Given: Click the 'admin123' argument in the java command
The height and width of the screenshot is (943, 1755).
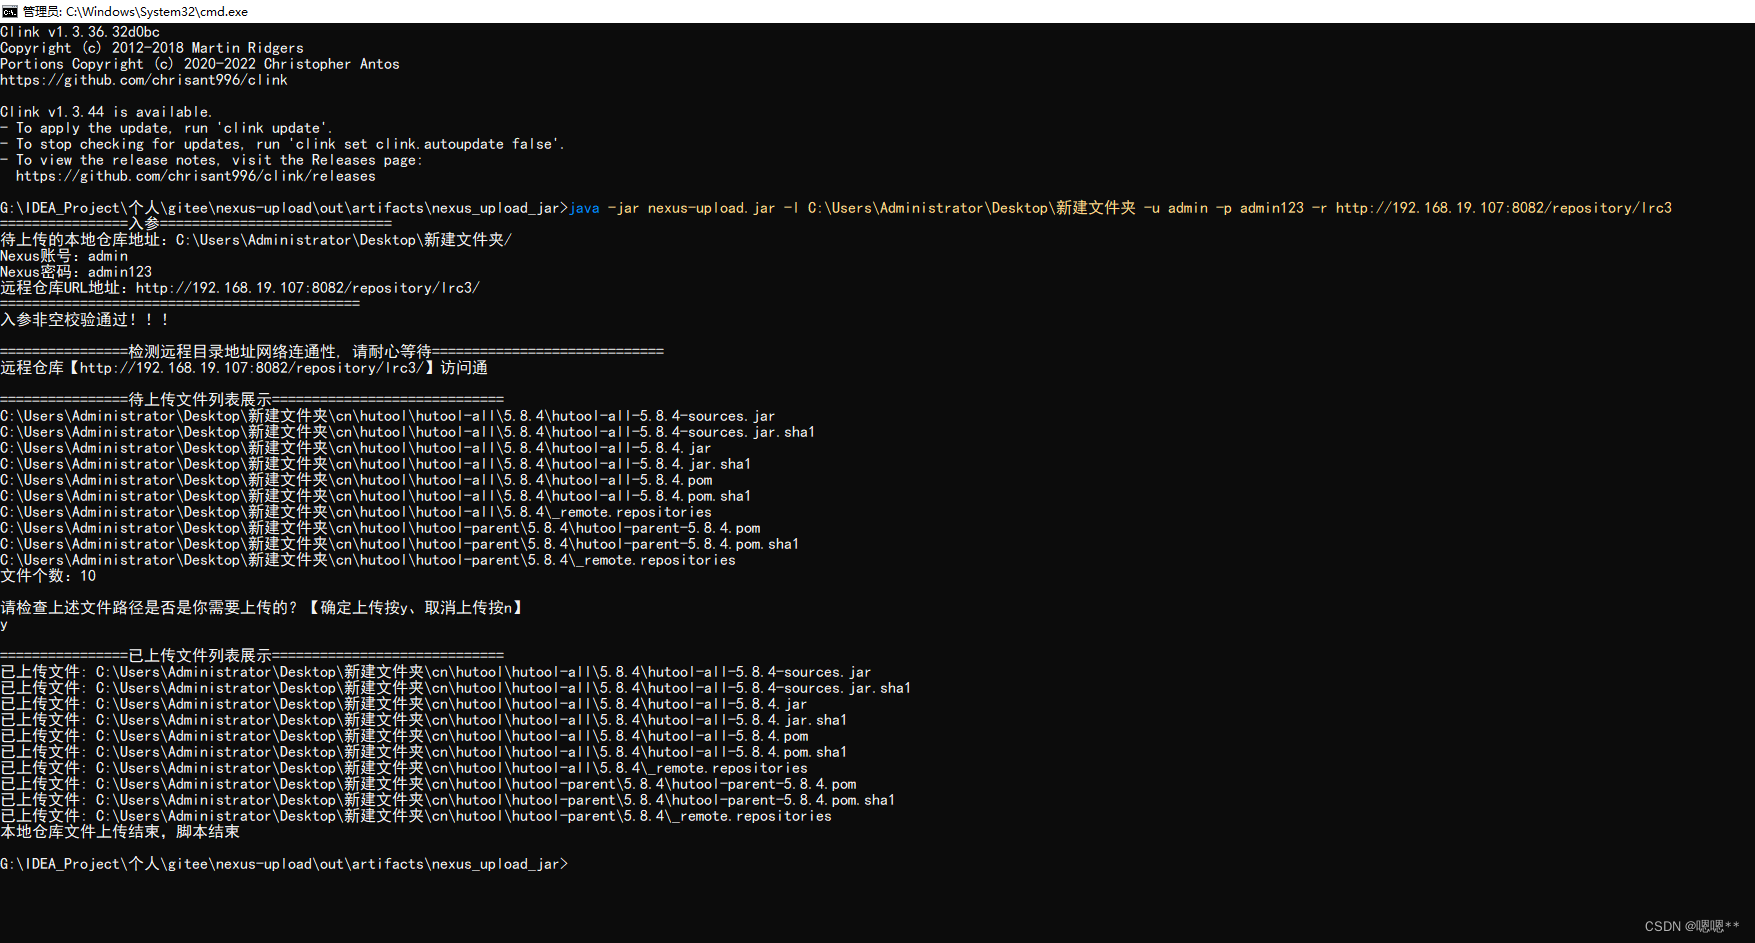Looking at the screenshot, I should click(x=1272, y=208).
